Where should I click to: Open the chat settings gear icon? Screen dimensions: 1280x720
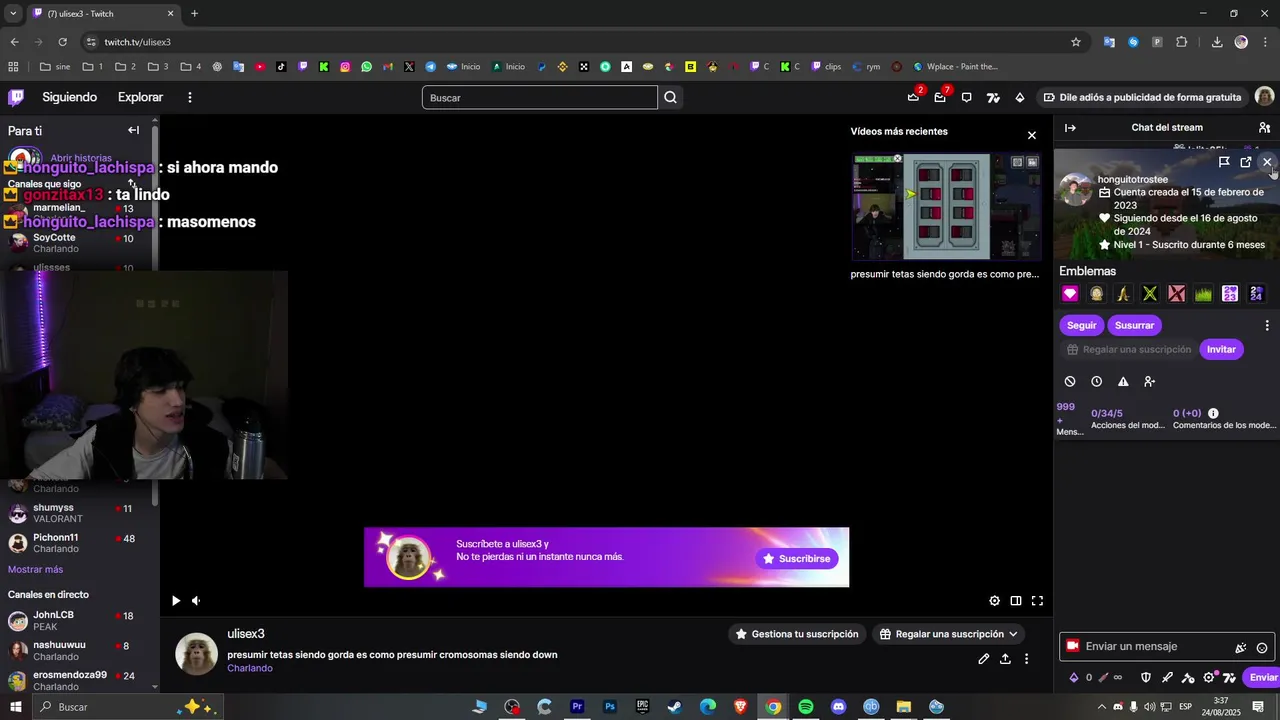tap(1209, 677)
